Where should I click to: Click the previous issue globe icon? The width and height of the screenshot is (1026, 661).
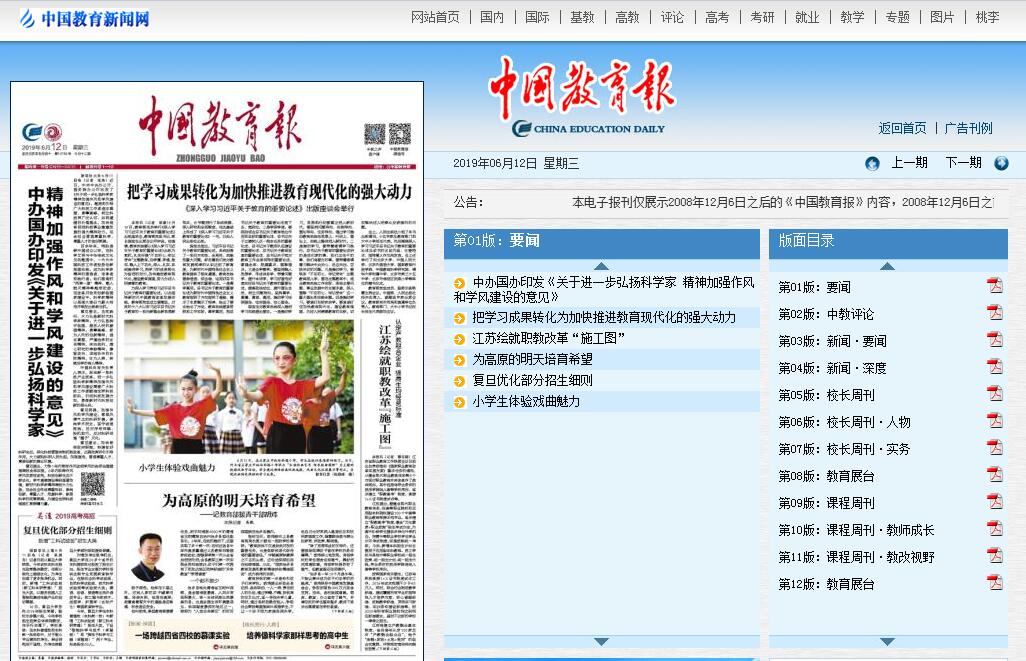pyautogui.click(x=872, y=164)
